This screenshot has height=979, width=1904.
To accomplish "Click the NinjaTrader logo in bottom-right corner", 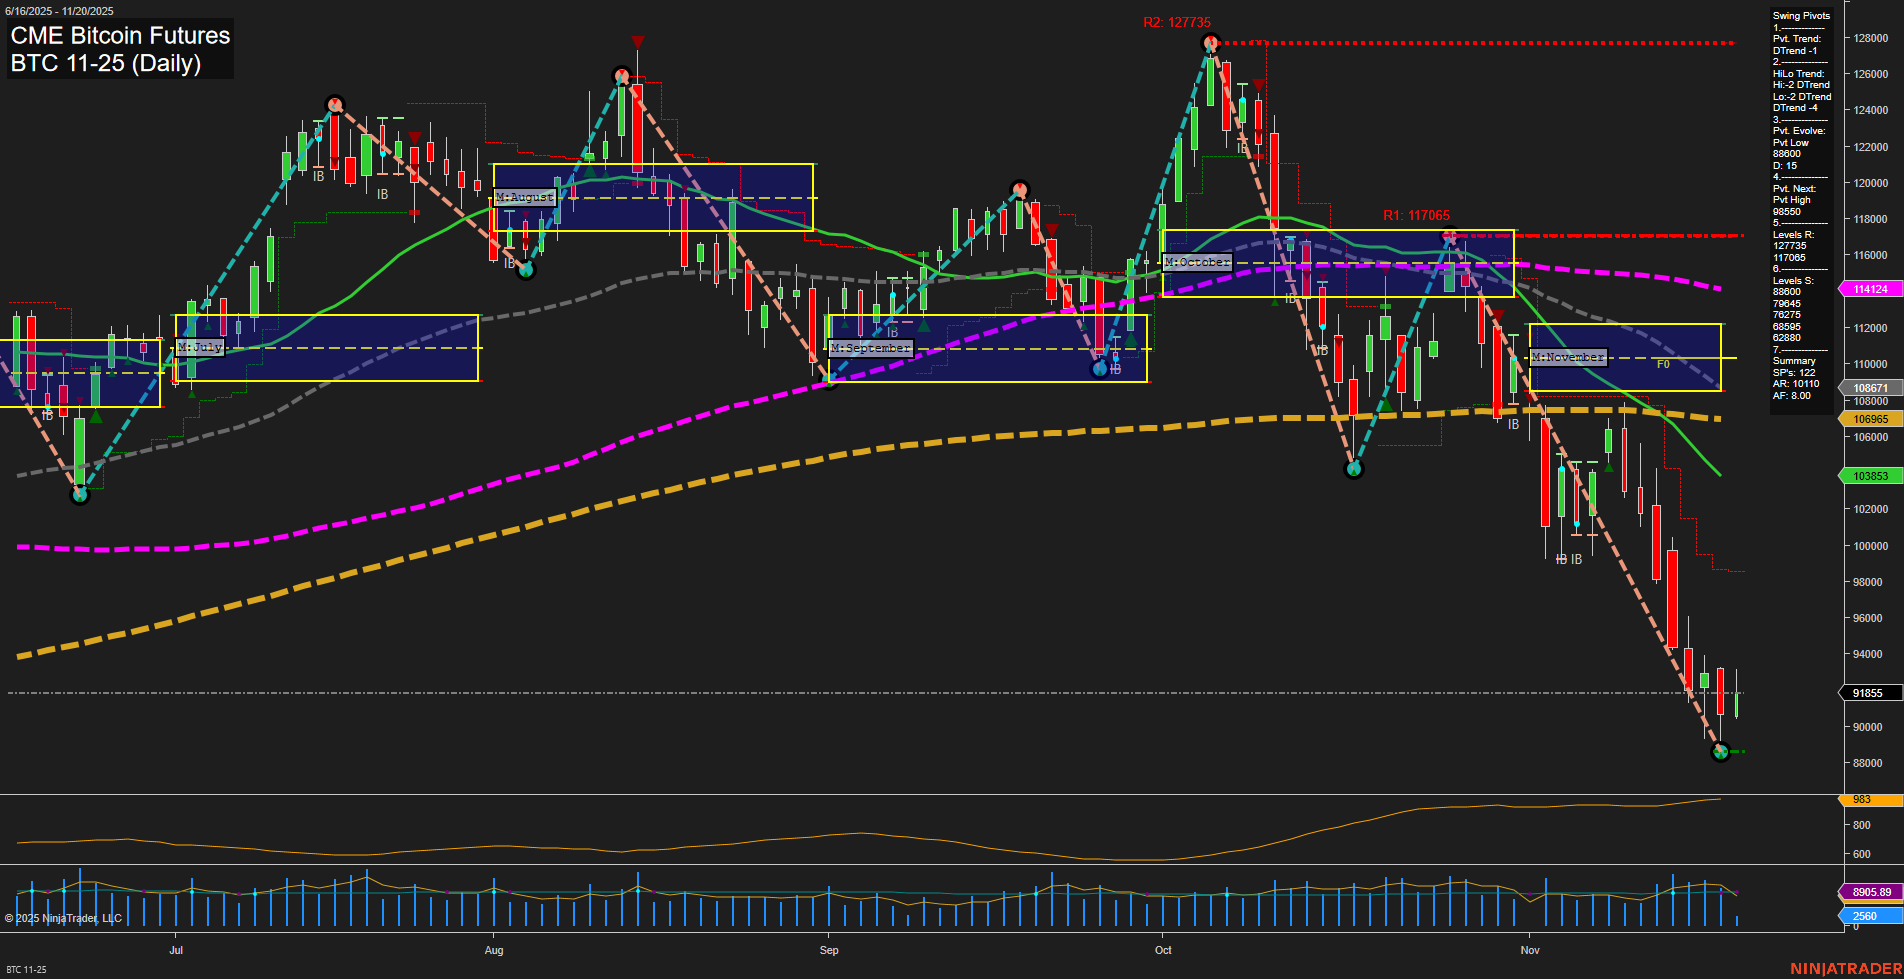I will click(x=1845, y=968).
